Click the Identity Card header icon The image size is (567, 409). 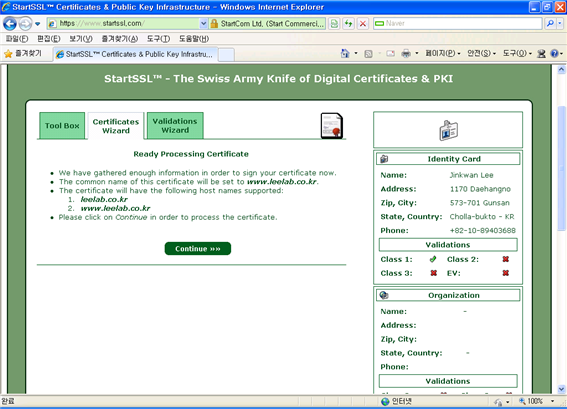[x=384, y=159]
